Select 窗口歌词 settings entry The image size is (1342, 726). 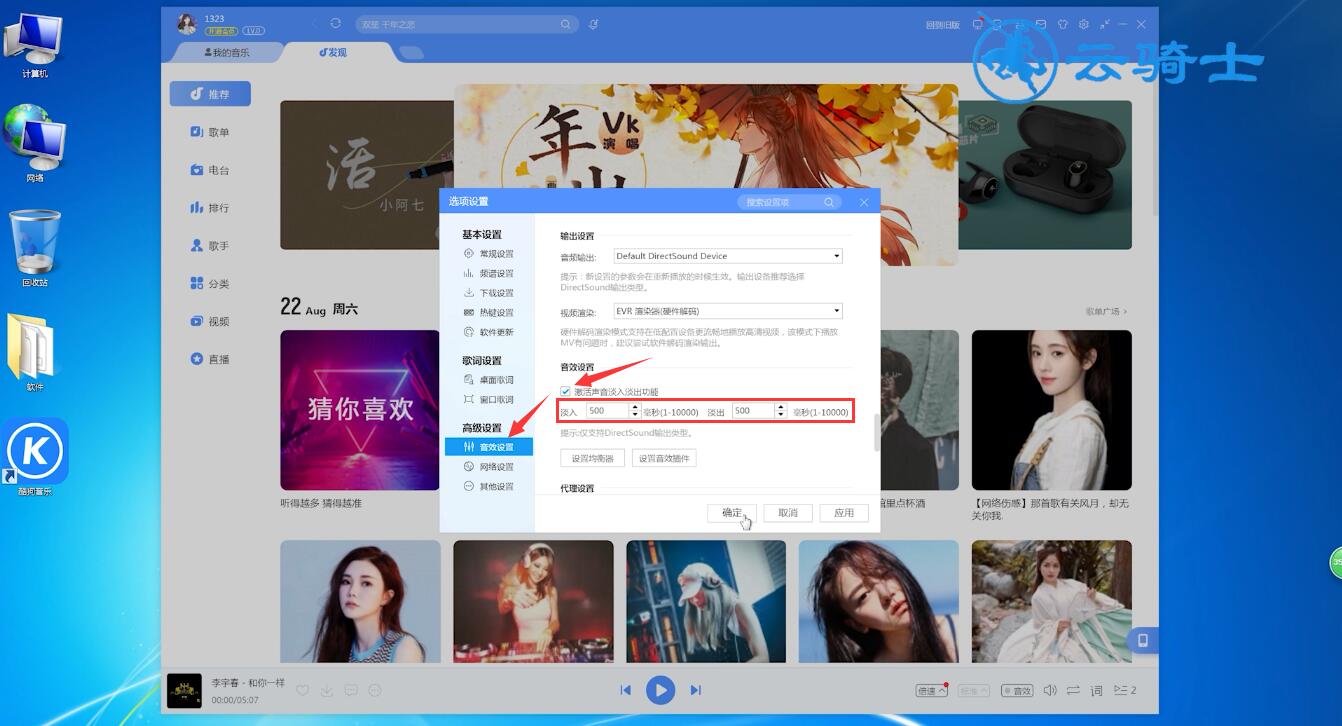[489, 399]
